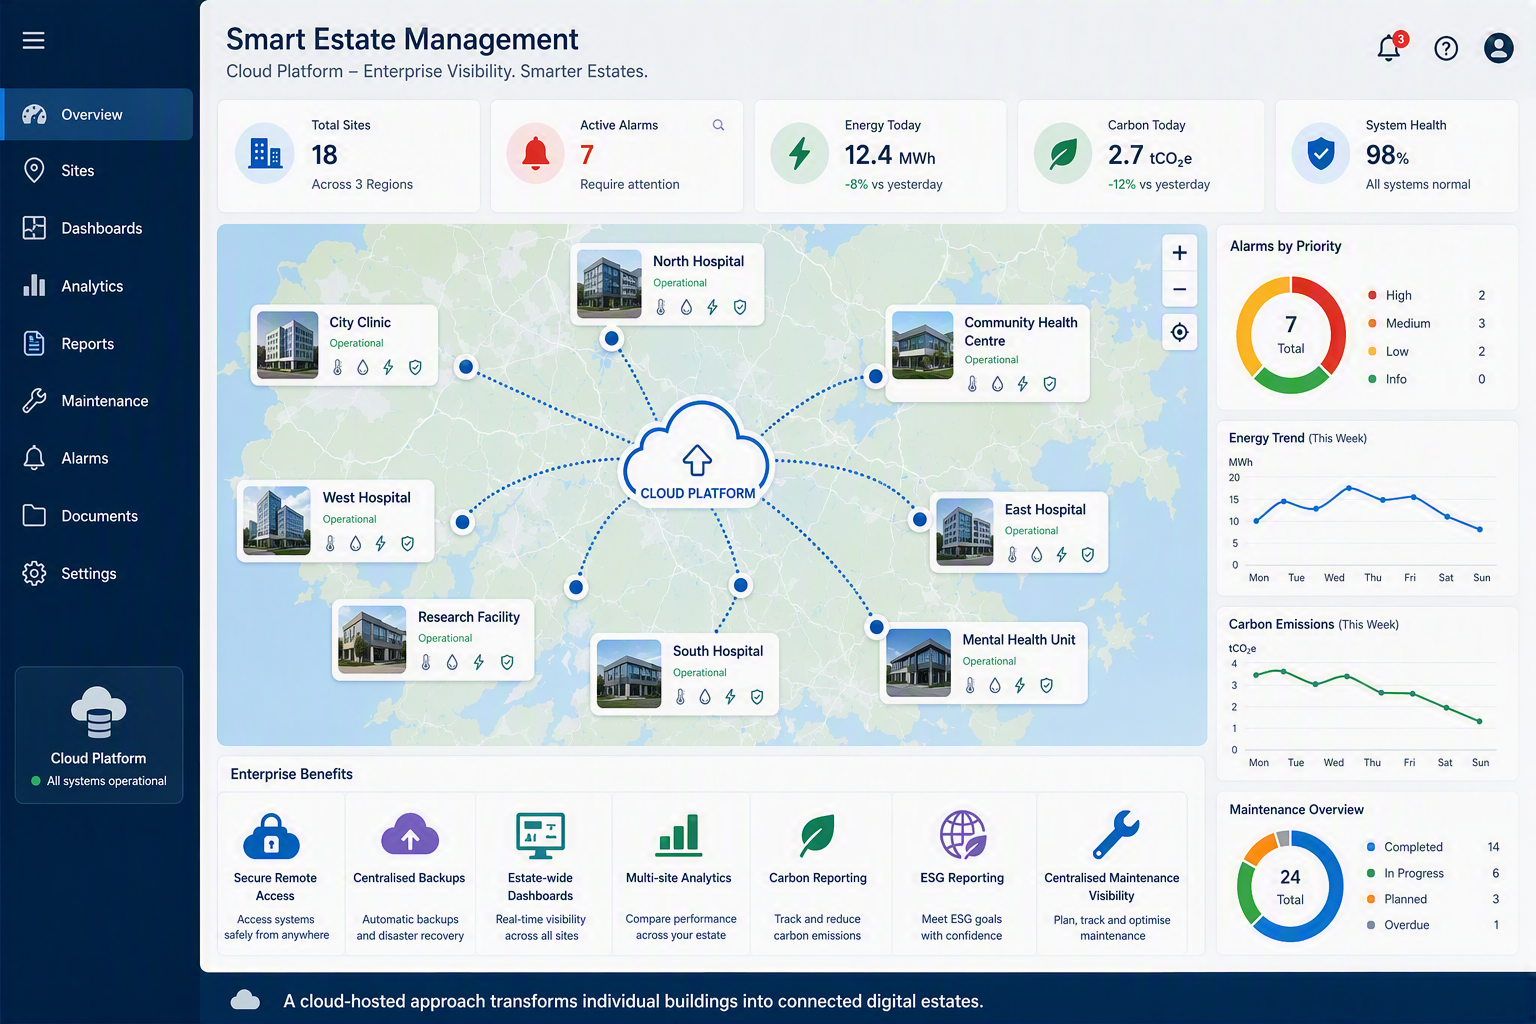Click the Mental Health Unit building thumbnail
Screen dimensions: 1536x1024
[x=918, y=663]
